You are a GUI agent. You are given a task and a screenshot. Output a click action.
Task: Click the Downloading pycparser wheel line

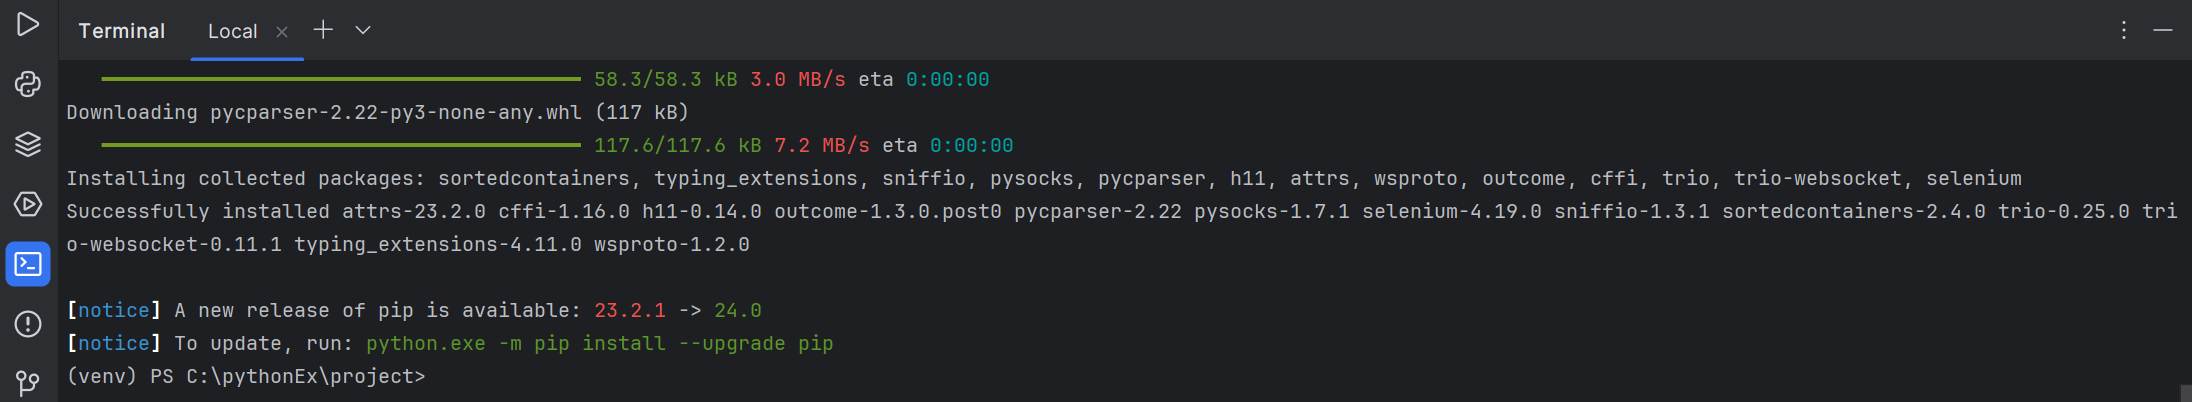pyautogui.click(x=377, y=112)
